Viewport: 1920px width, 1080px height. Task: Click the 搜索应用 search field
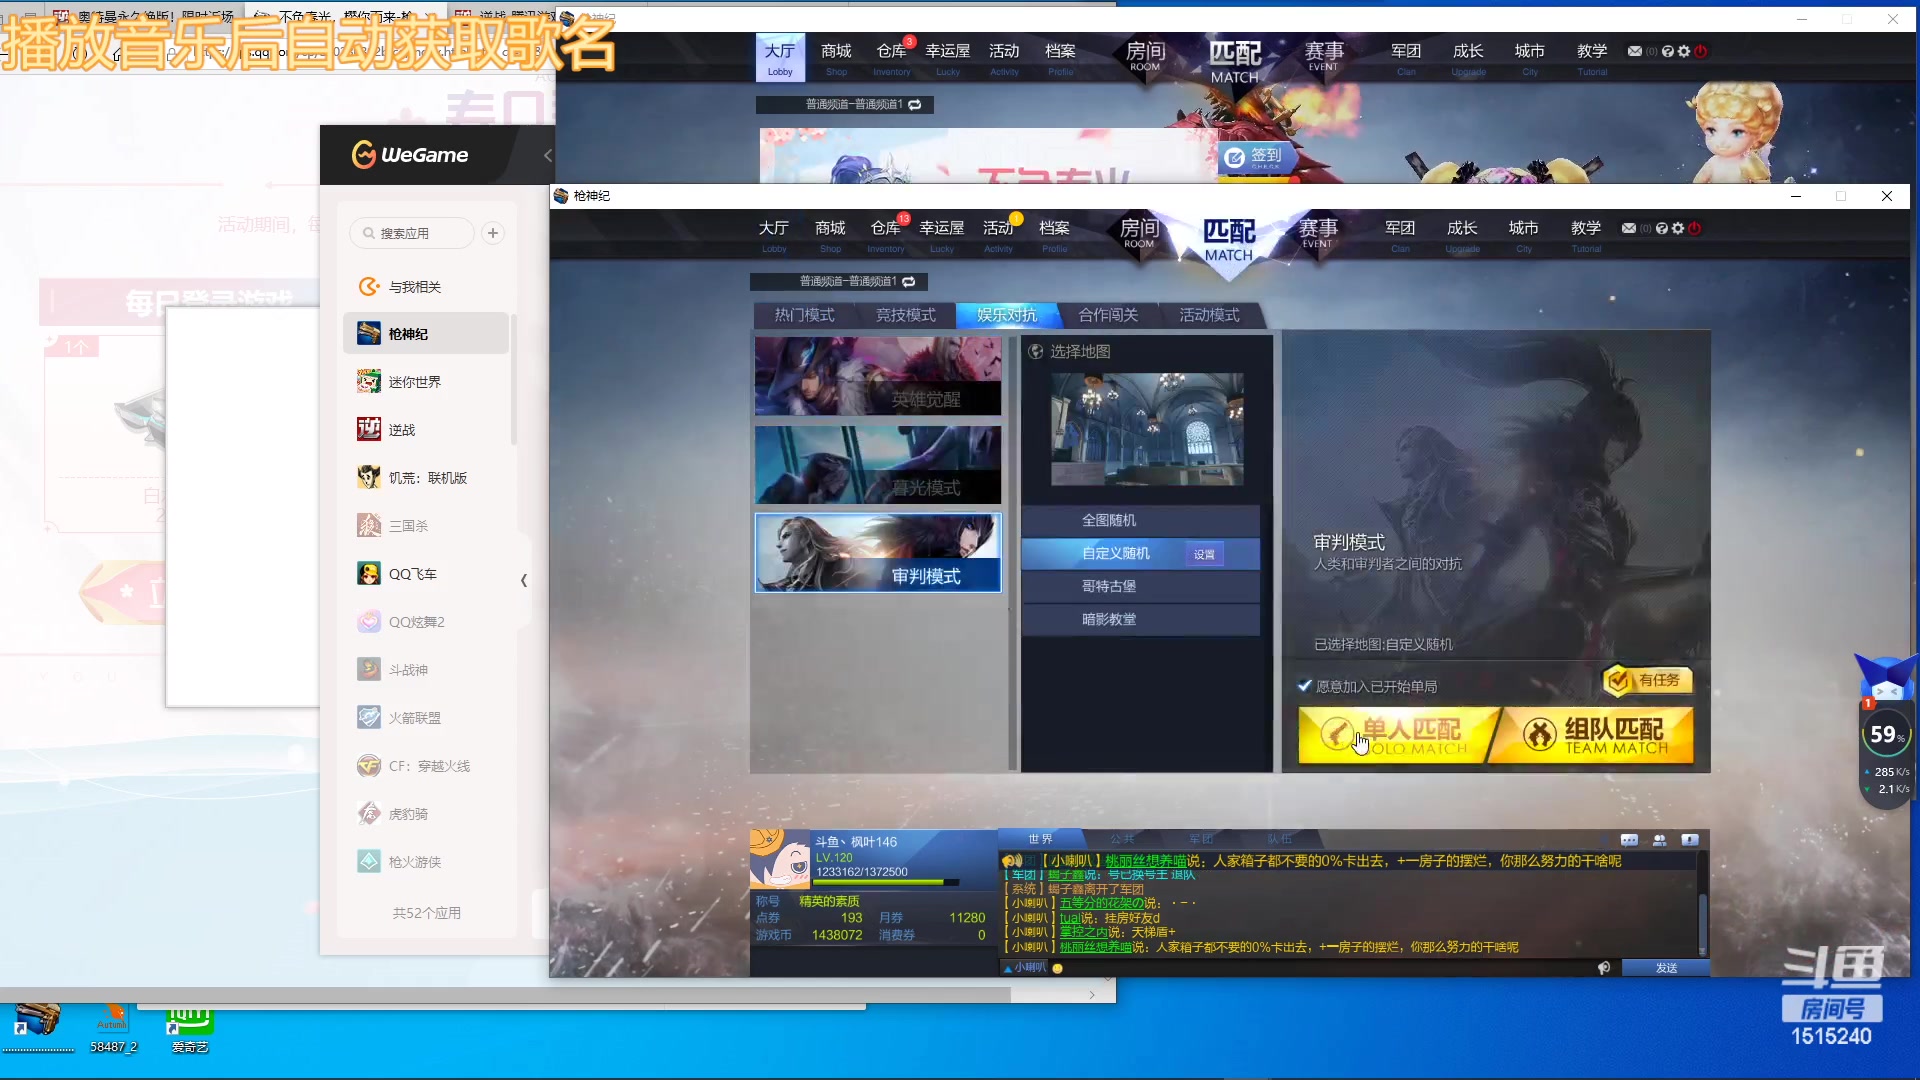tap(412, 233)
